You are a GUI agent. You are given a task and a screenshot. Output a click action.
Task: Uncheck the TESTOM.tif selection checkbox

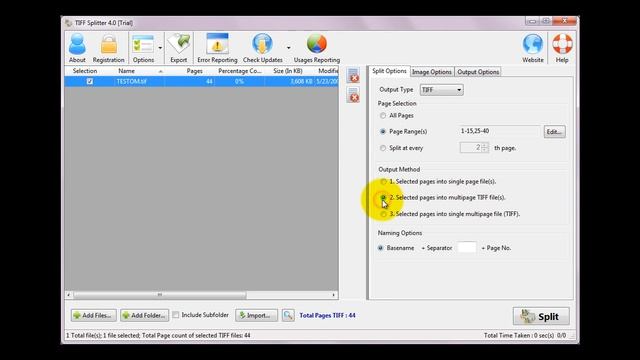(x=90, y=81)
